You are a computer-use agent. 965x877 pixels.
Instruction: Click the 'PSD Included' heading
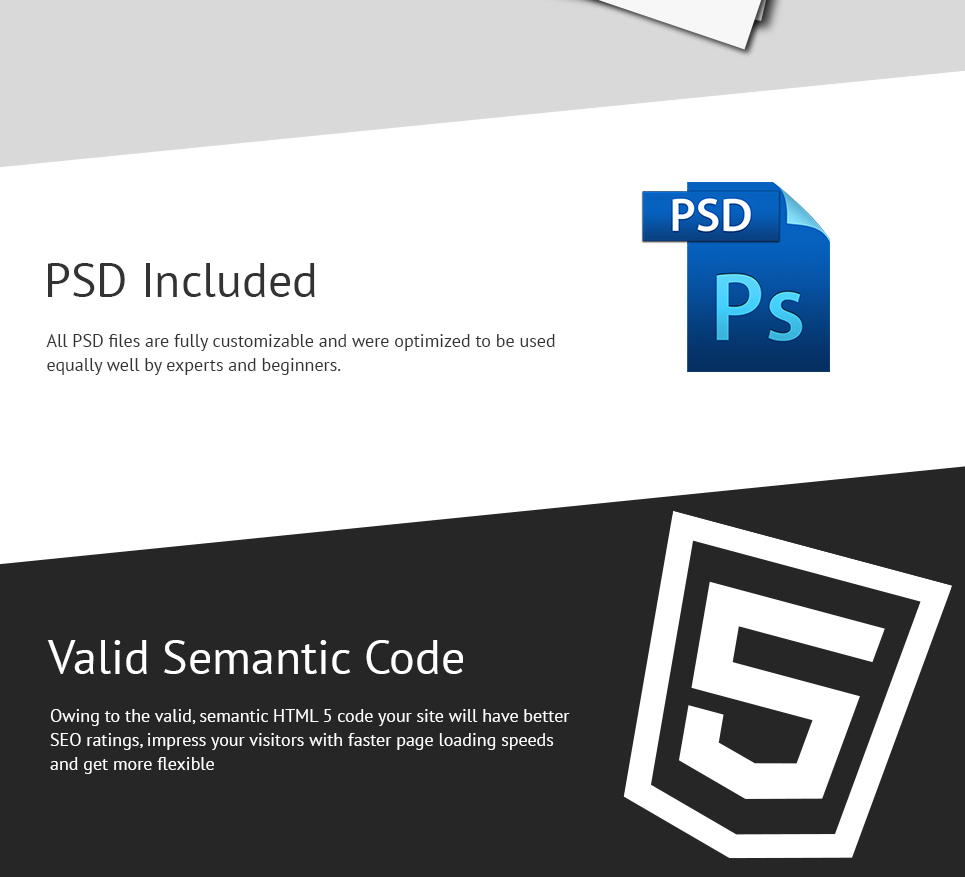point(181,281)
